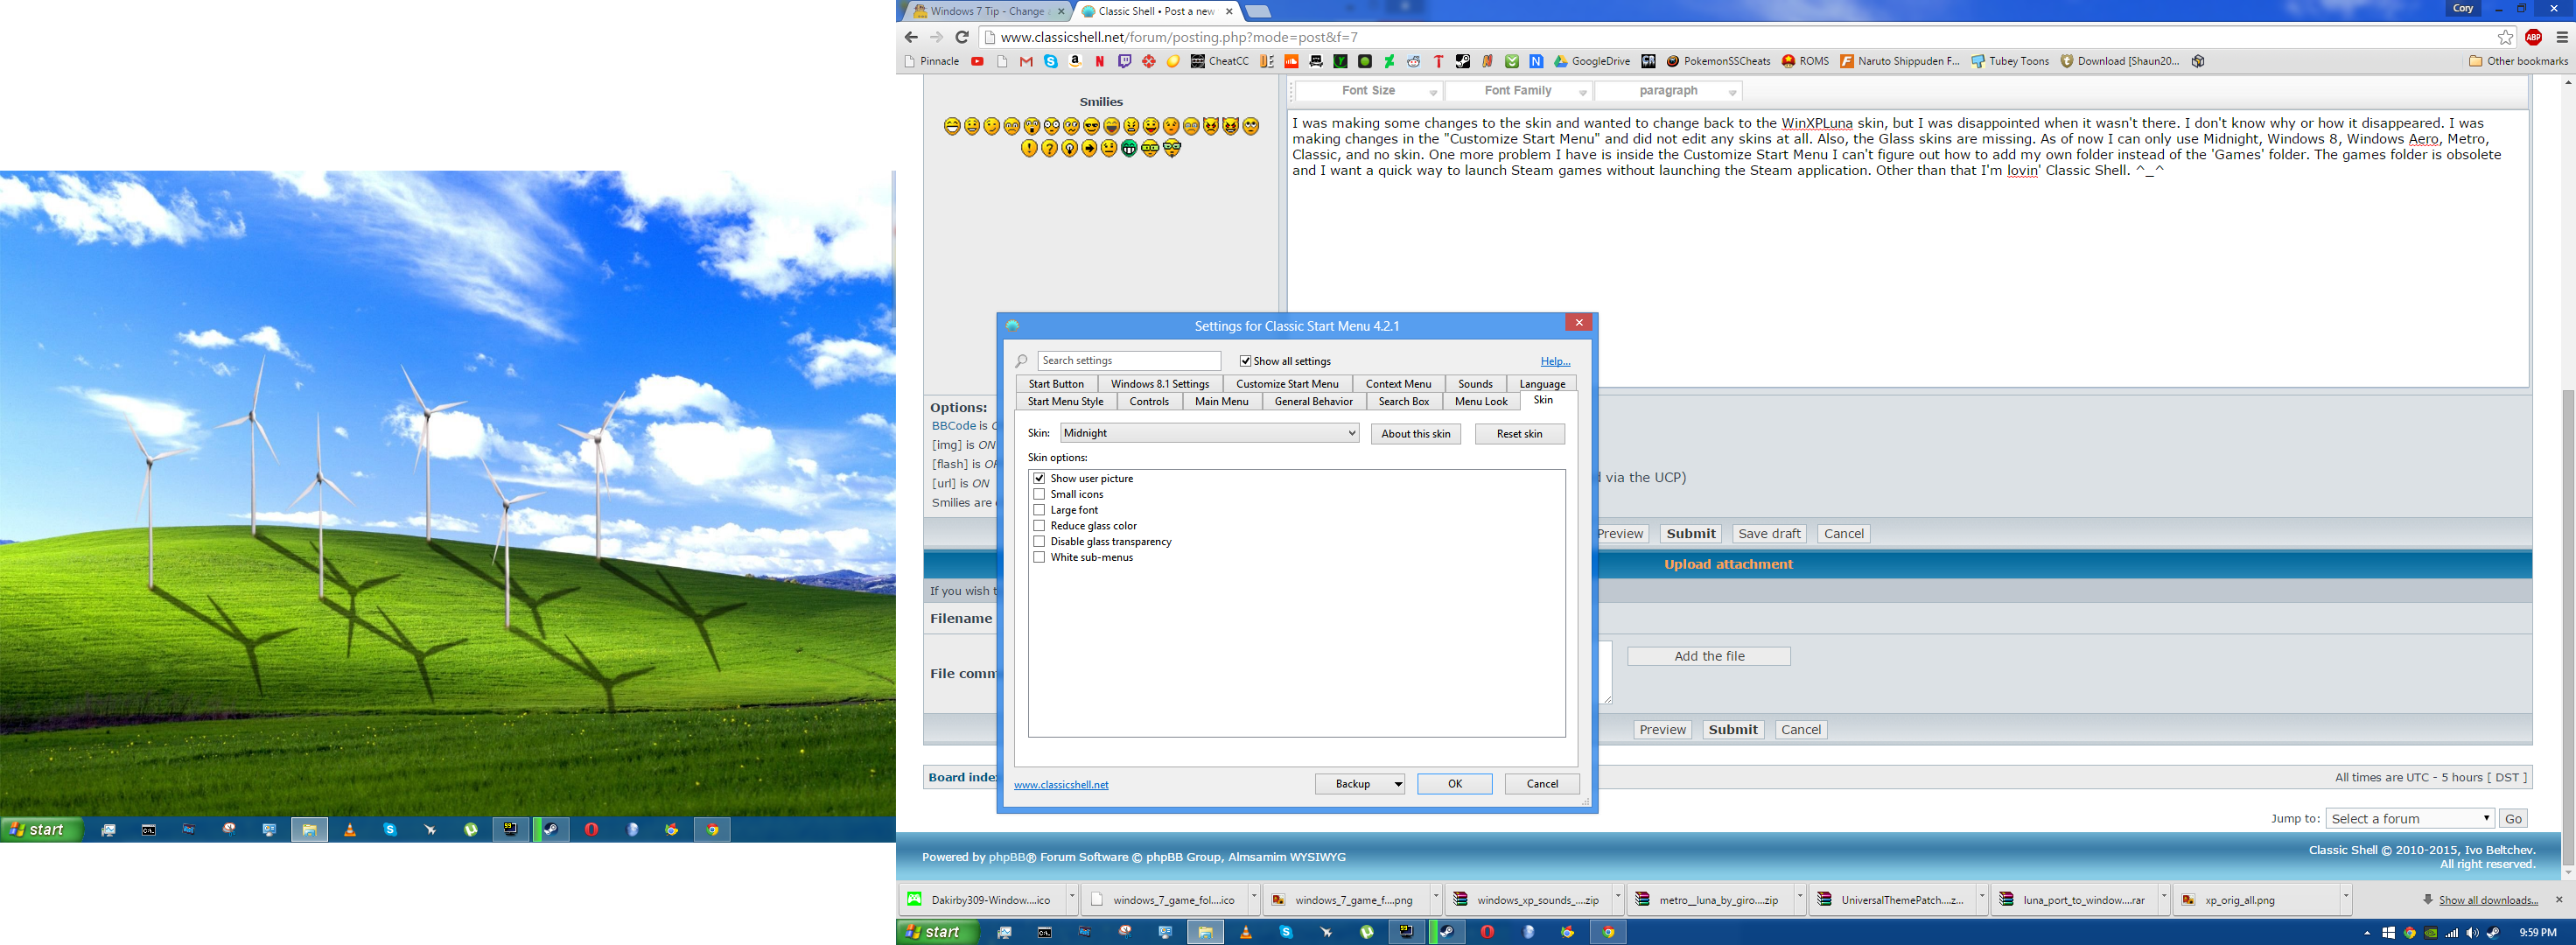Open the Adblock Plus extension icon

pos(2533,37)
